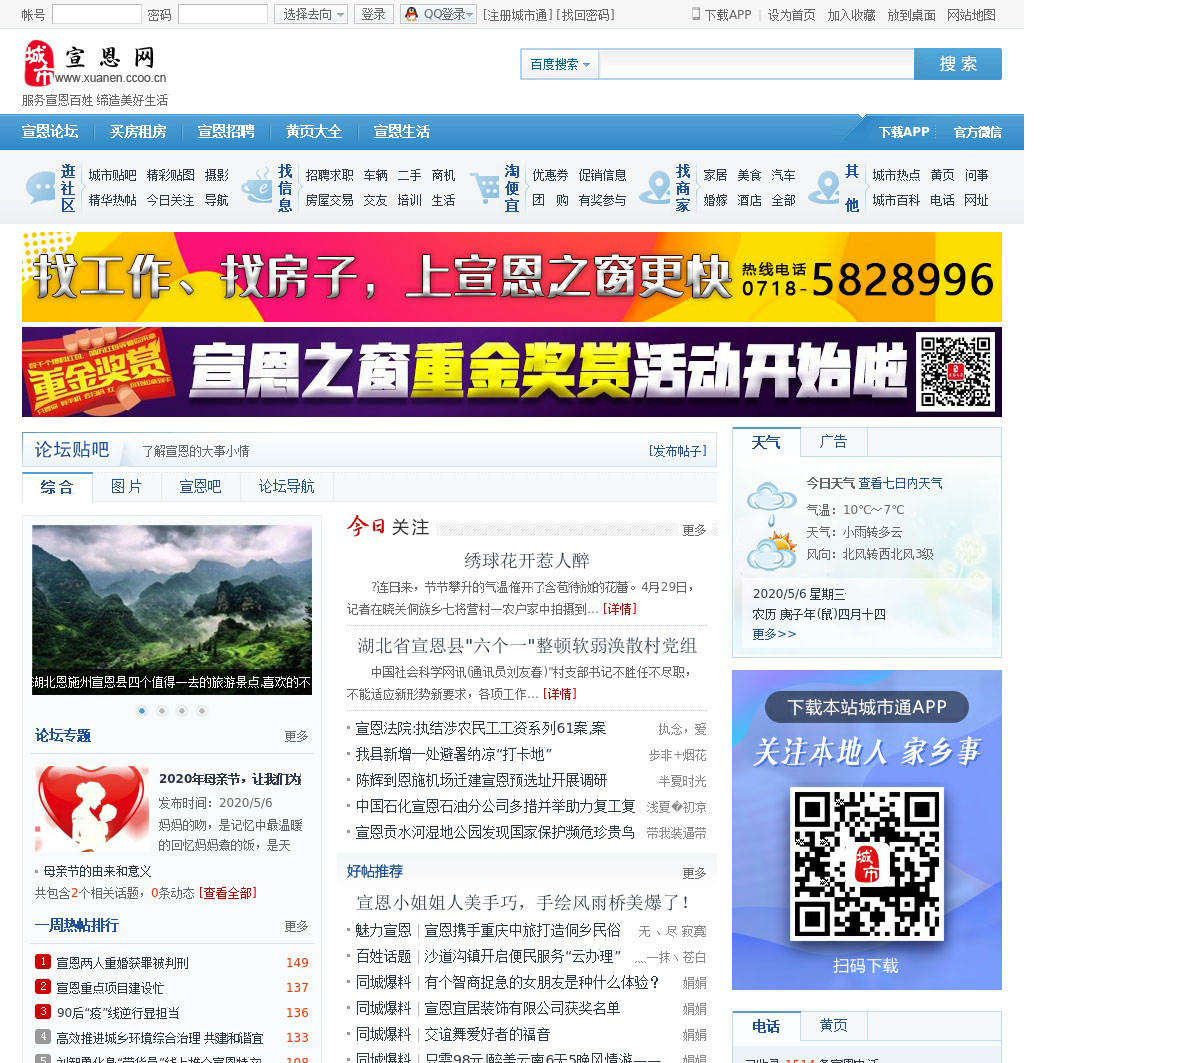Click the location icon beside 其他

coord(825,188)
